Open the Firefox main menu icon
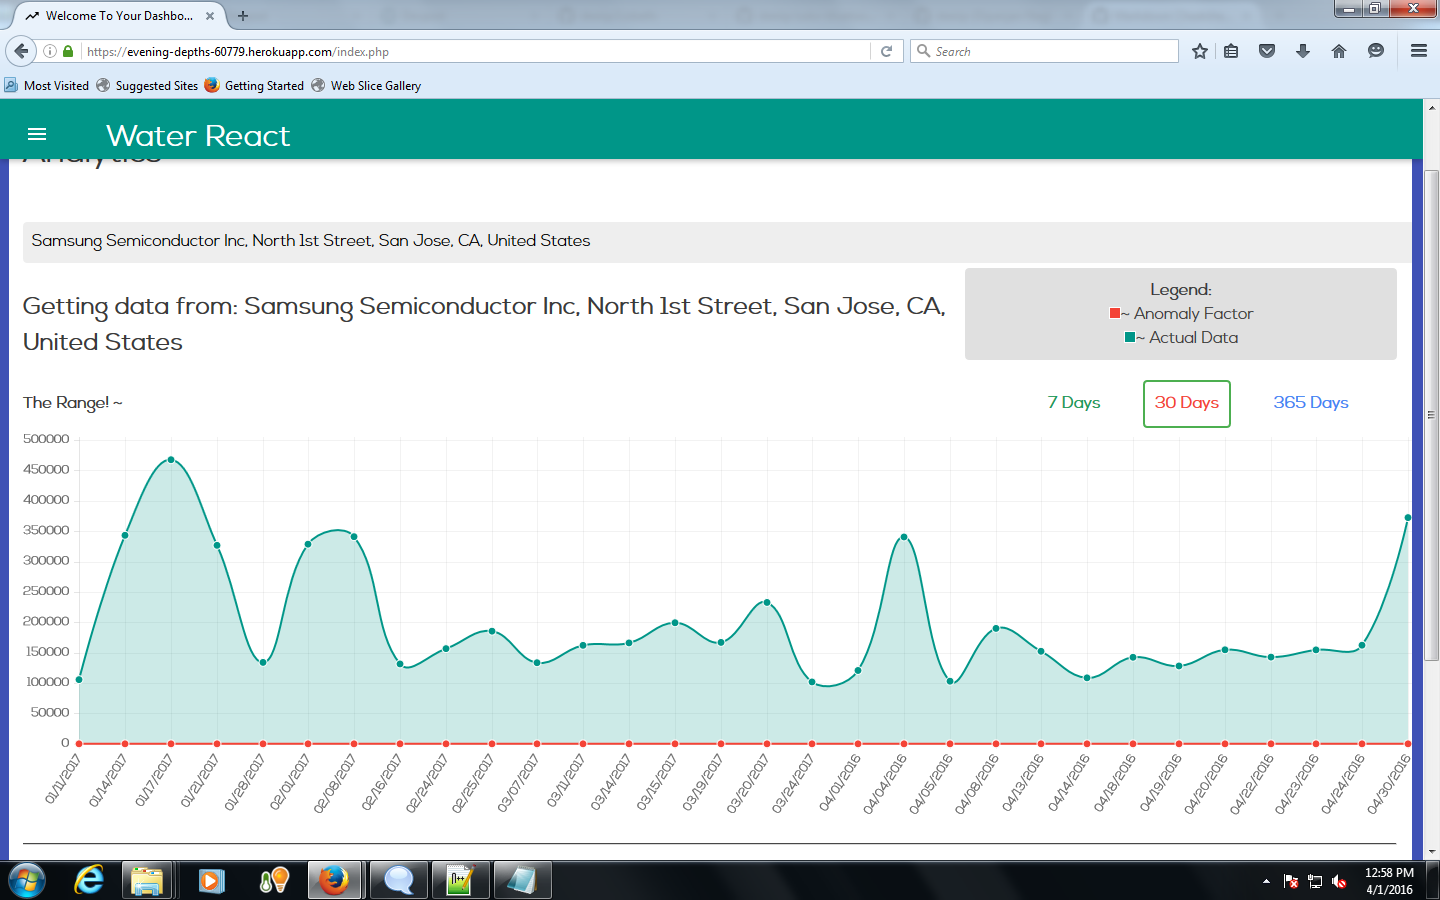The image size is (1440, 900). (x=1418, y=51)
